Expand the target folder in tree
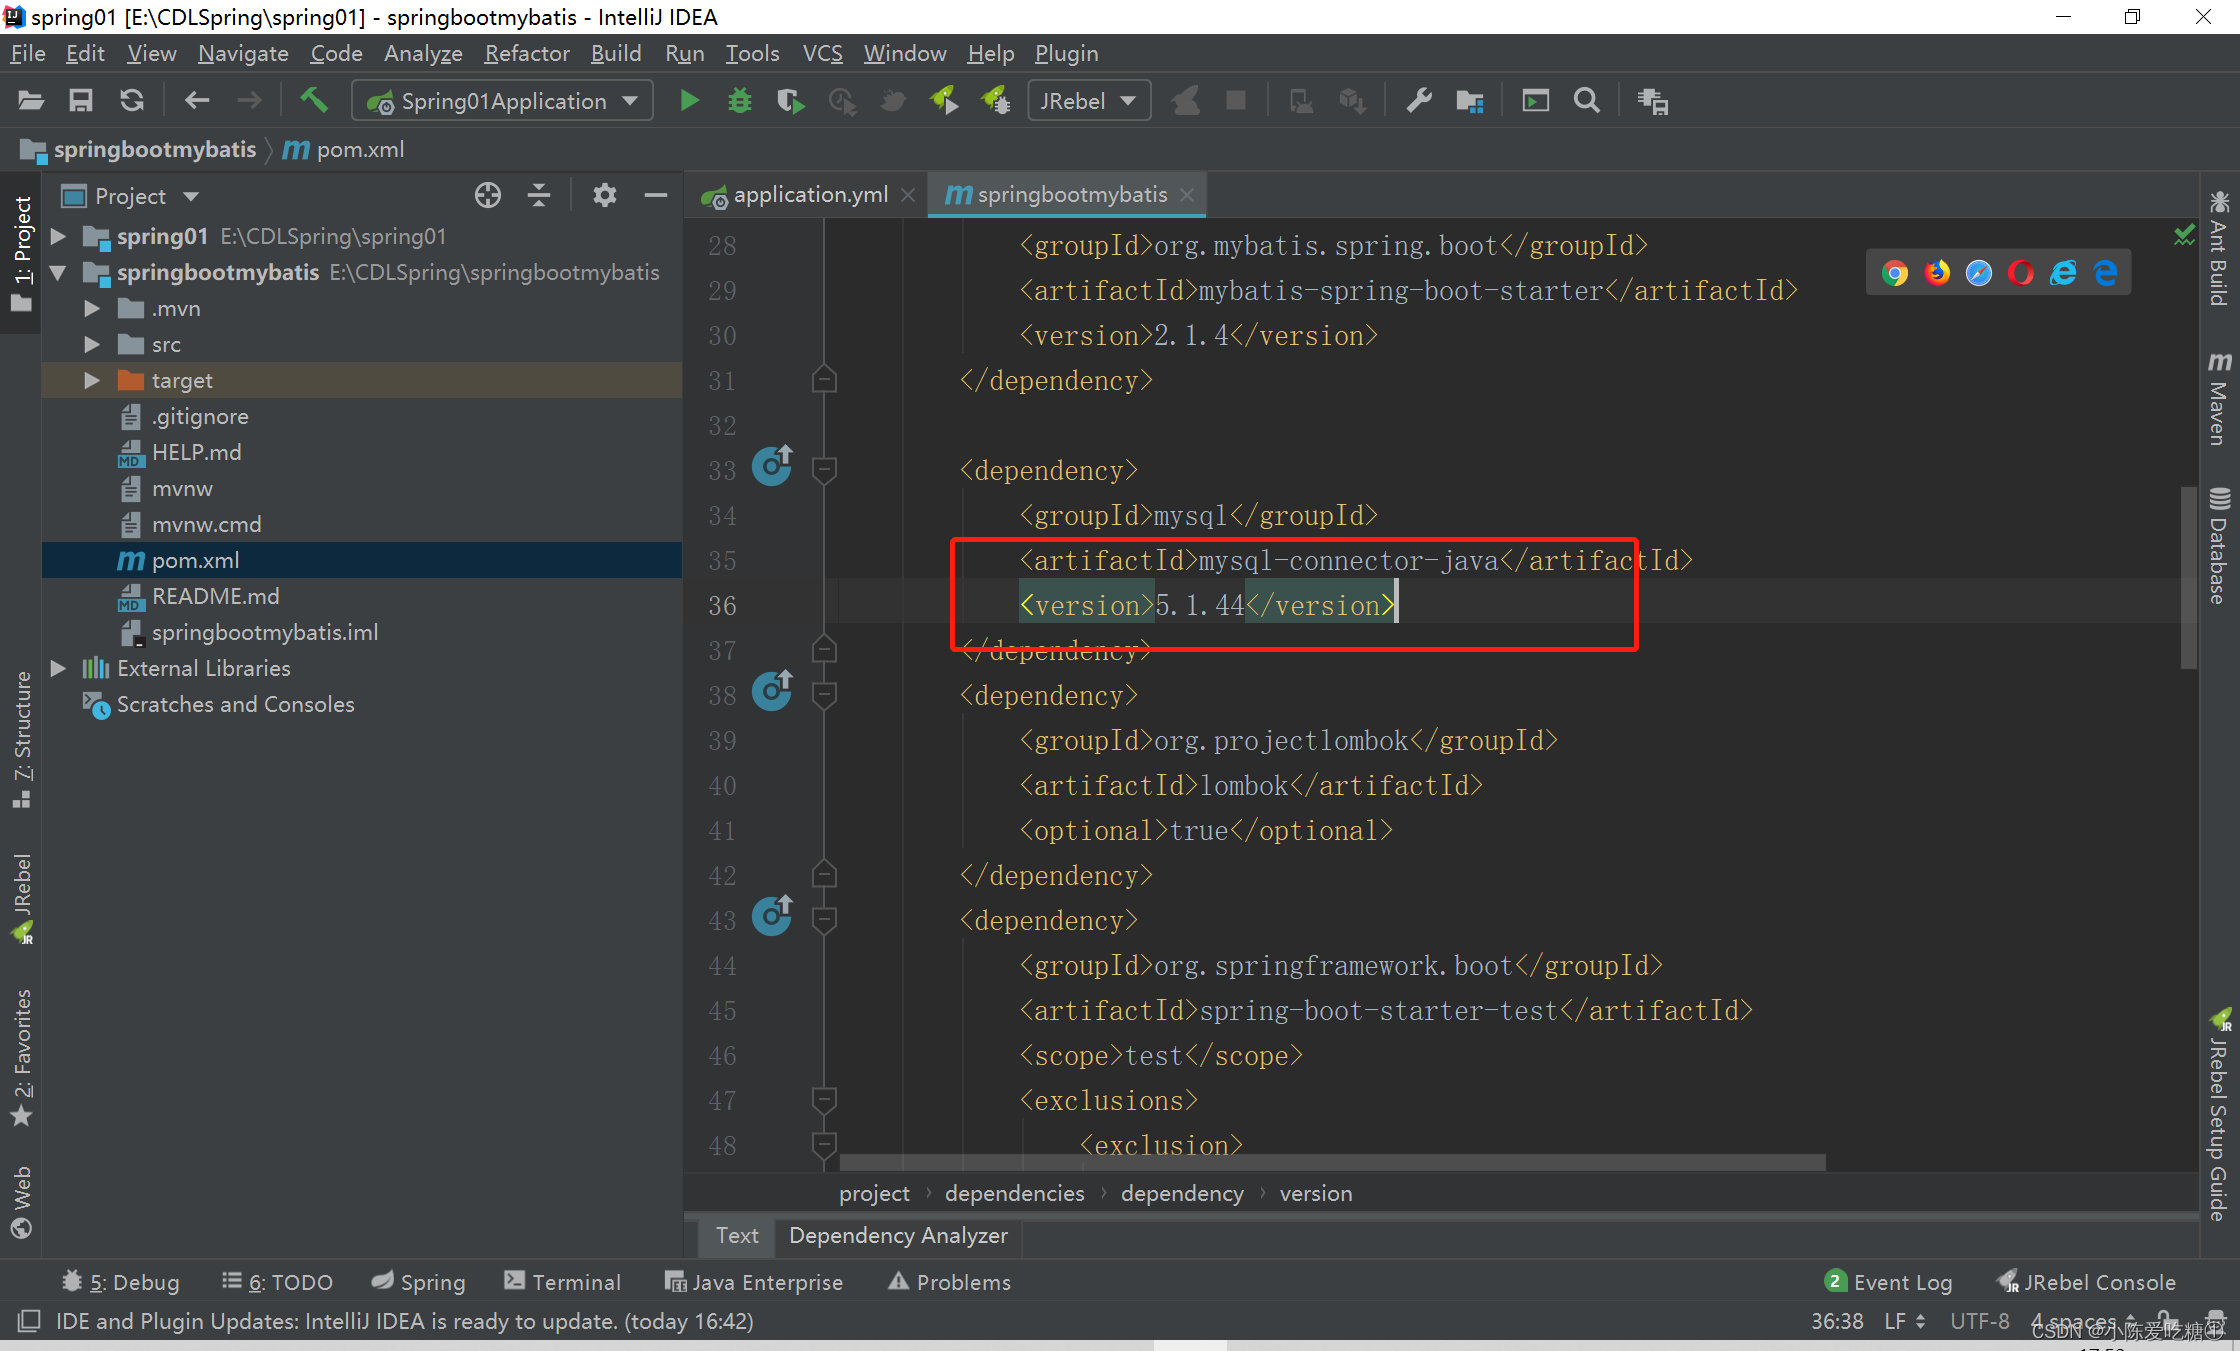 click(92, 380)
